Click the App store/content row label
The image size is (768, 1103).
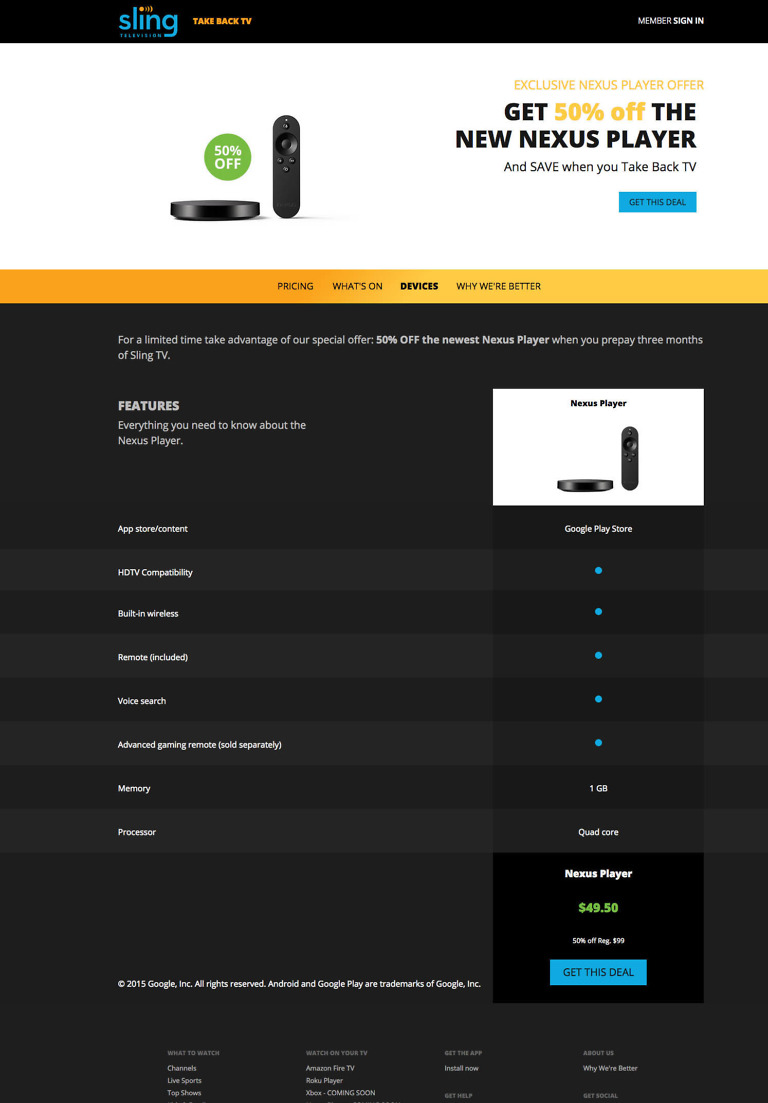[x=153, y=529]
